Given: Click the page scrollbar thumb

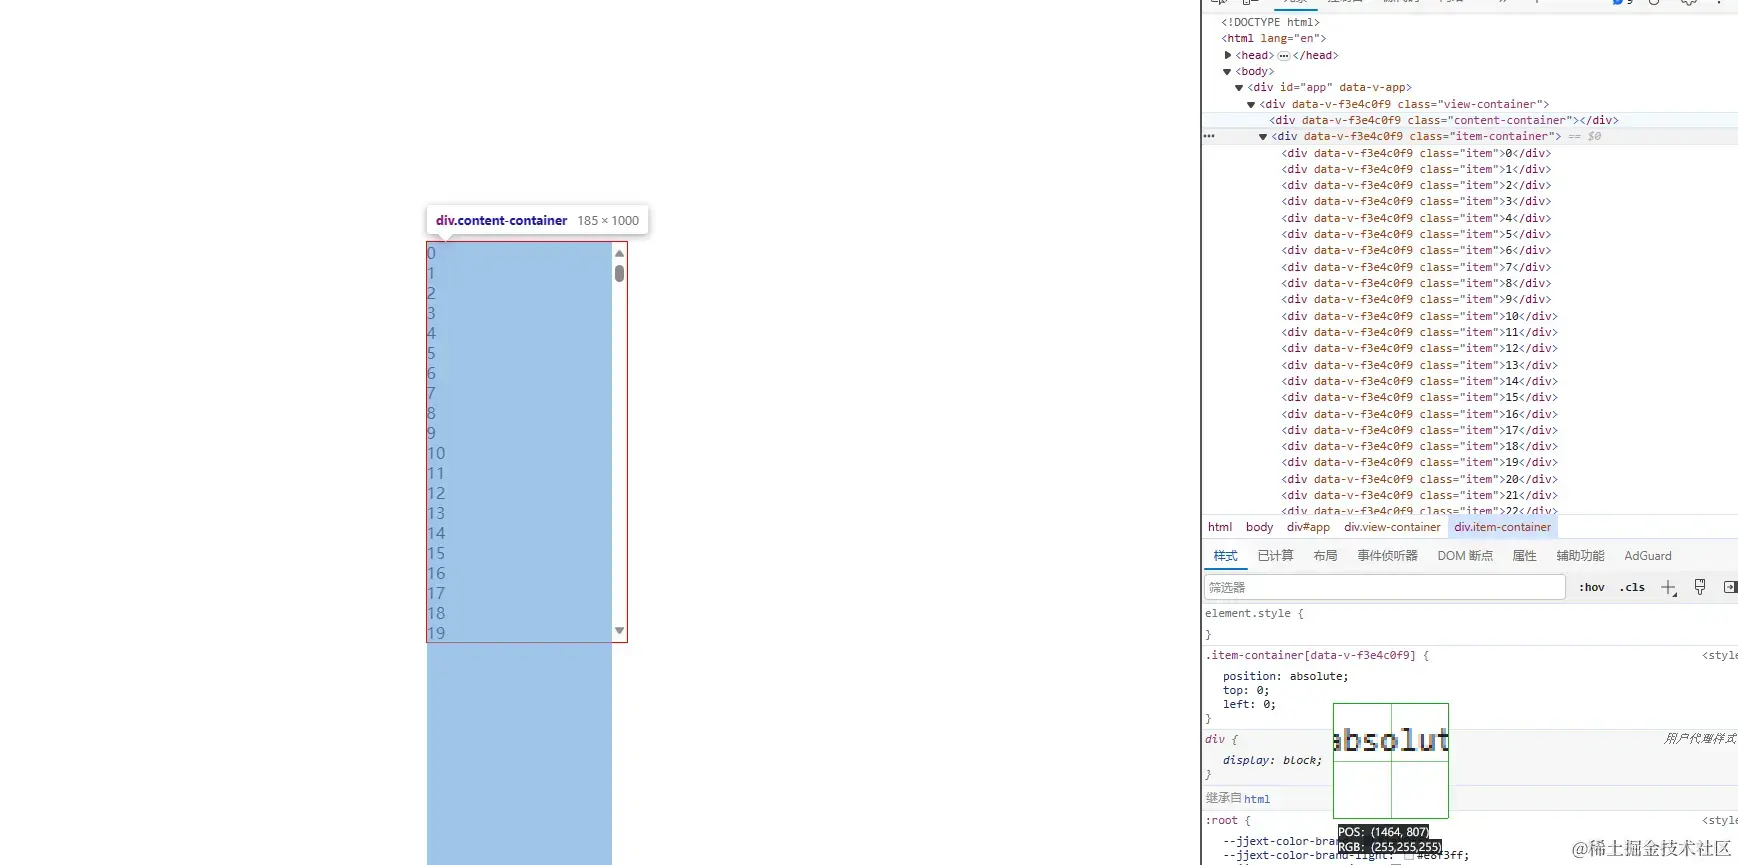Looking at the screenshot, I should [x=619, y=273].
